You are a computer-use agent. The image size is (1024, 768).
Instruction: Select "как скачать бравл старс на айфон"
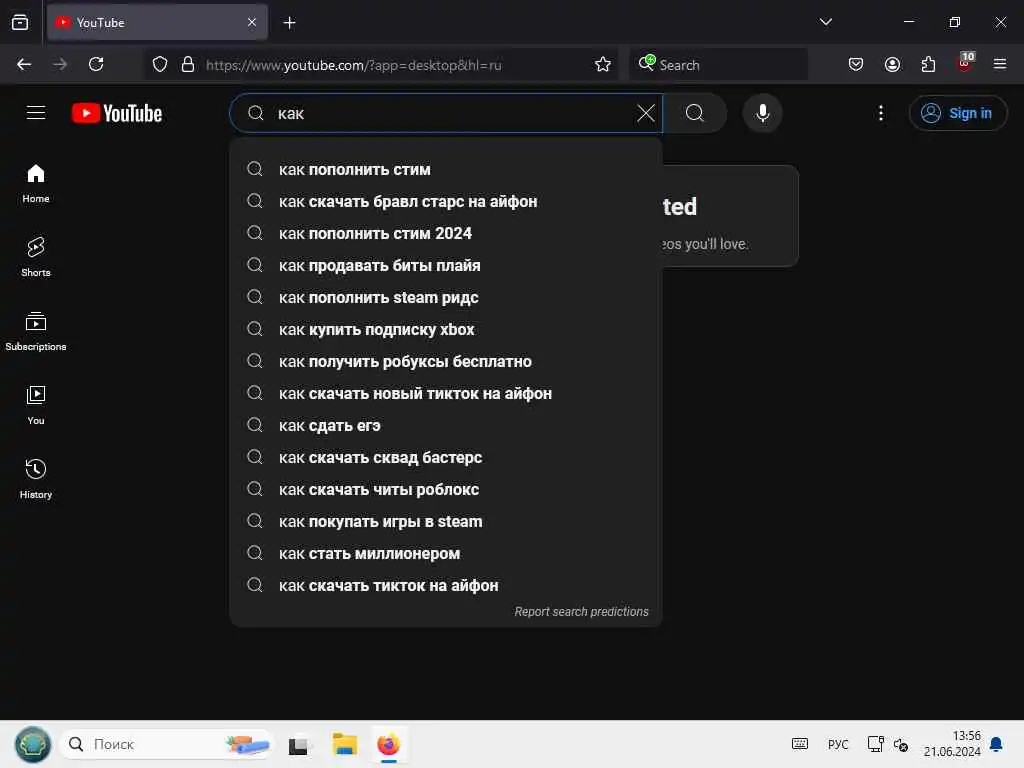(x=446, y=201)
